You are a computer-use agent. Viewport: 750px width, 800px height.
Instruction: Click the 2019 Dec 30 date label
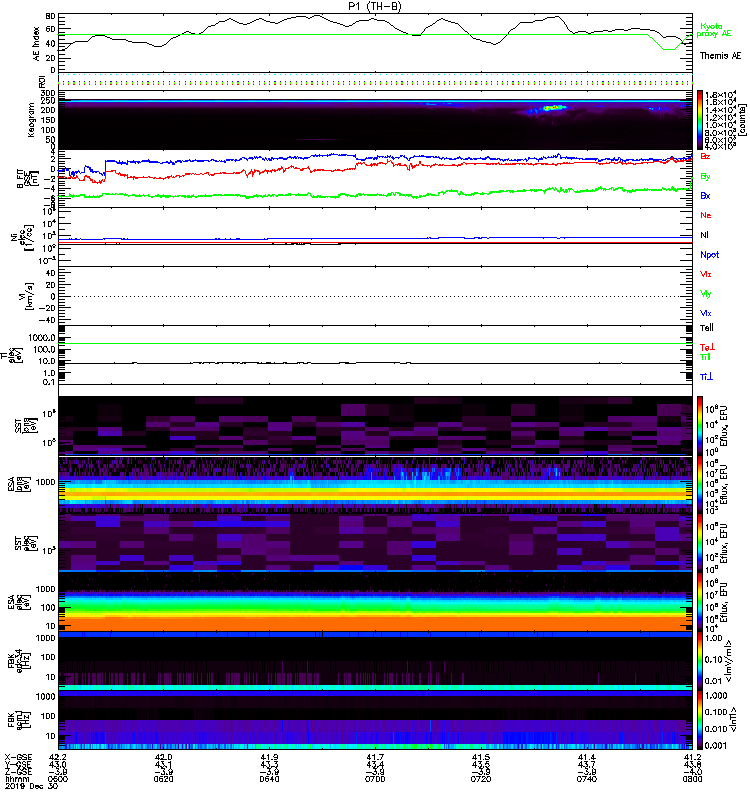coord(31,786)
